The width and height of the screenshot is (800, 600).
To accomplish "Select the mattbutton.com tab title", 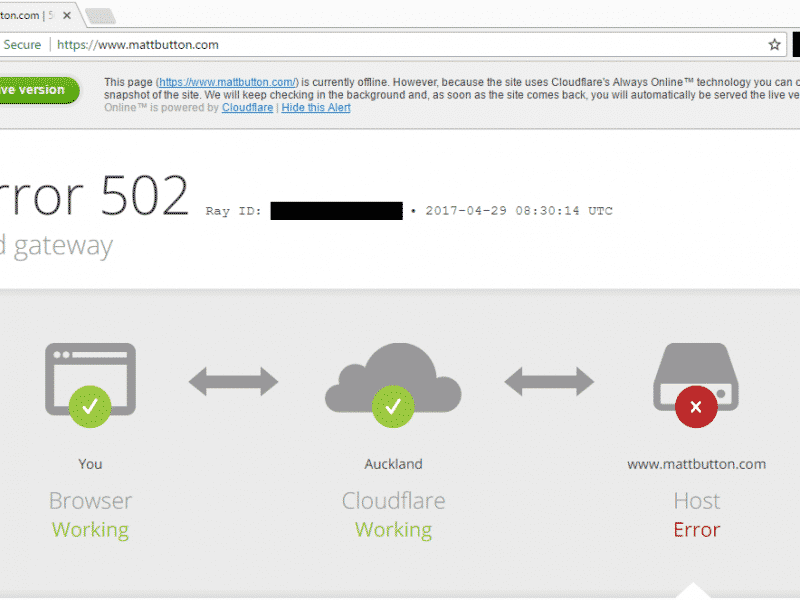I will (x=26, y=15).
